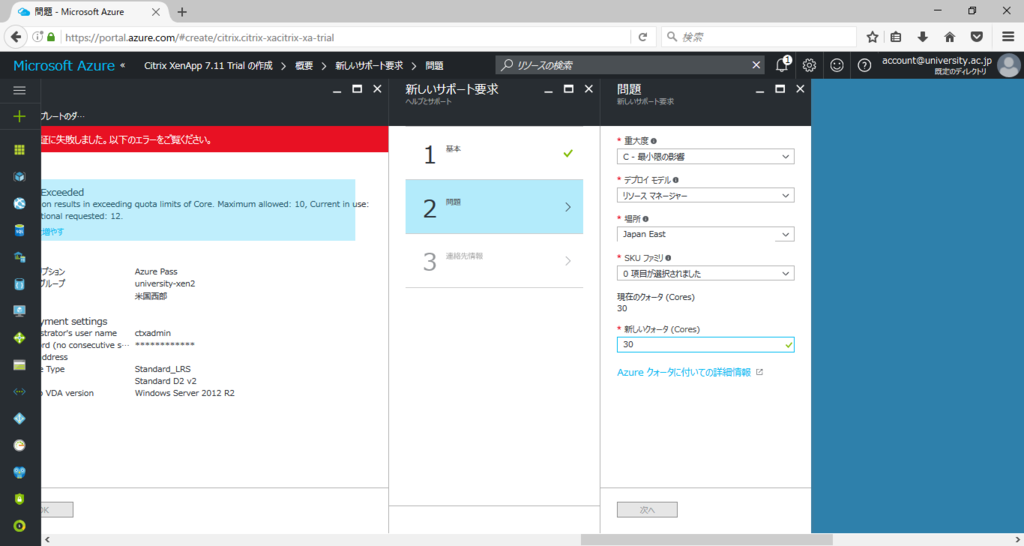The image size is (1024, 546).
Task: Close the 新しいサポート要求 blade with X
Action: pos(588,89)
